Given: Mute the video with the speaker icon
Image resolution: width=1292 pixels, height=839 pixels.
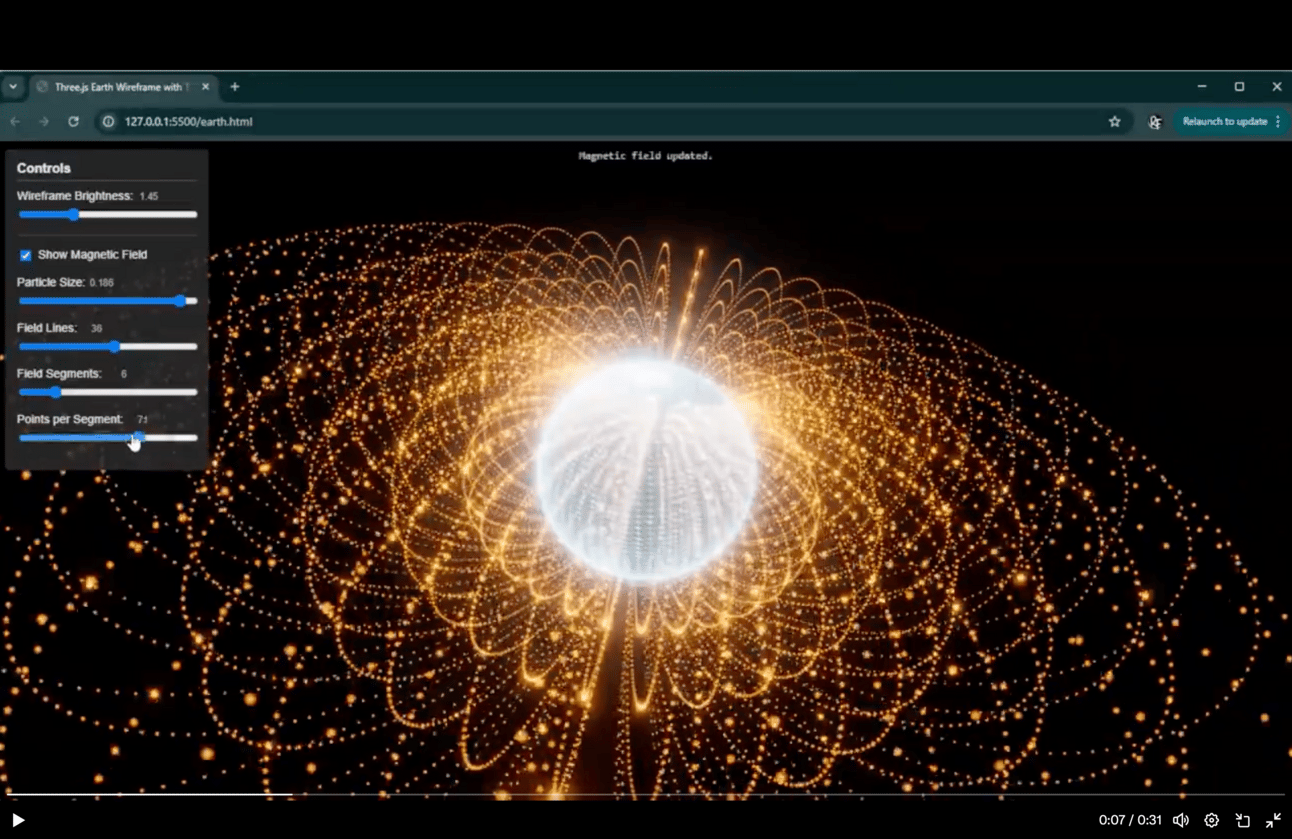Looking at the screenshot, I should click(1180, 820).
